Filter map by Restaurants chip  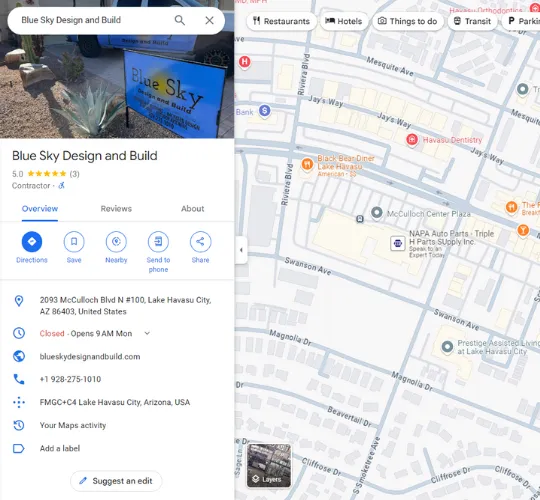tap(281, 21)
